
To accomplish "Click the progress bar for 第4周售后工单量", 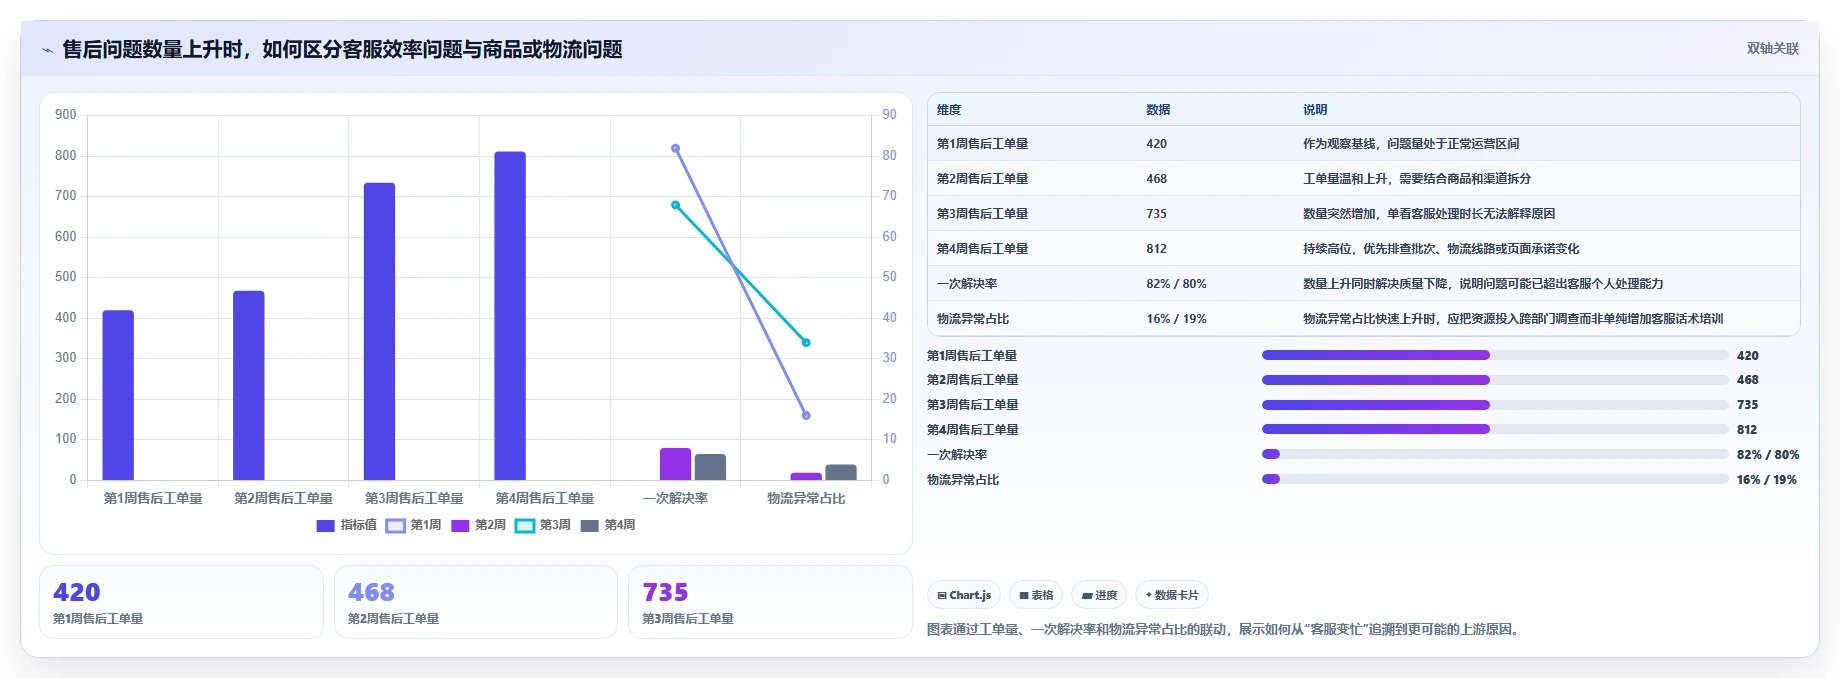I will pos(1495,429).
